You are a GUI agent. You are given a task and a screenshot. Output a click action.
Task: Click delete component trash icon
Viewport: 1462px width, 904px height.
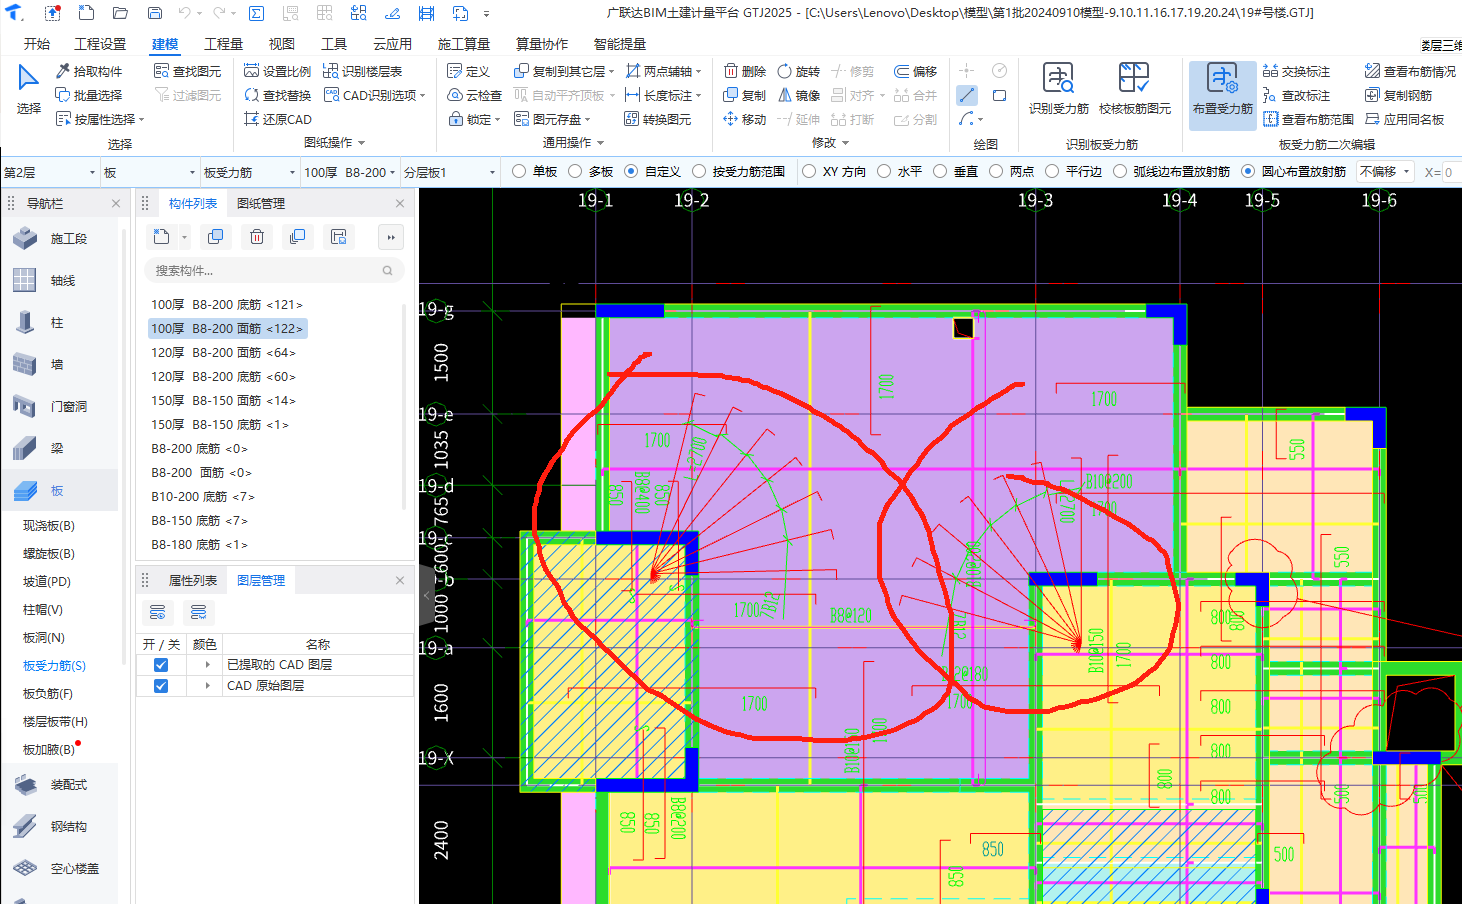coord(257,237)
